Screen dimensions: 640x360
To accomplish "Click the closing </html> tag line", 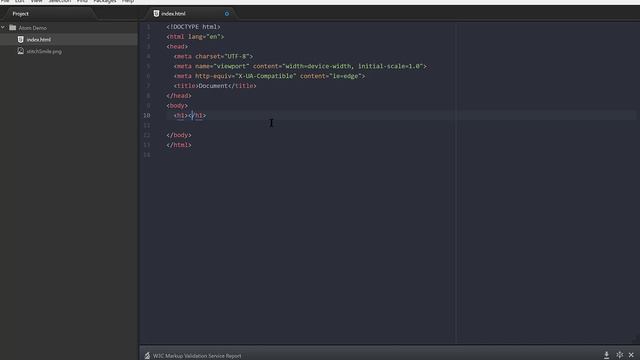I will 179,145.
